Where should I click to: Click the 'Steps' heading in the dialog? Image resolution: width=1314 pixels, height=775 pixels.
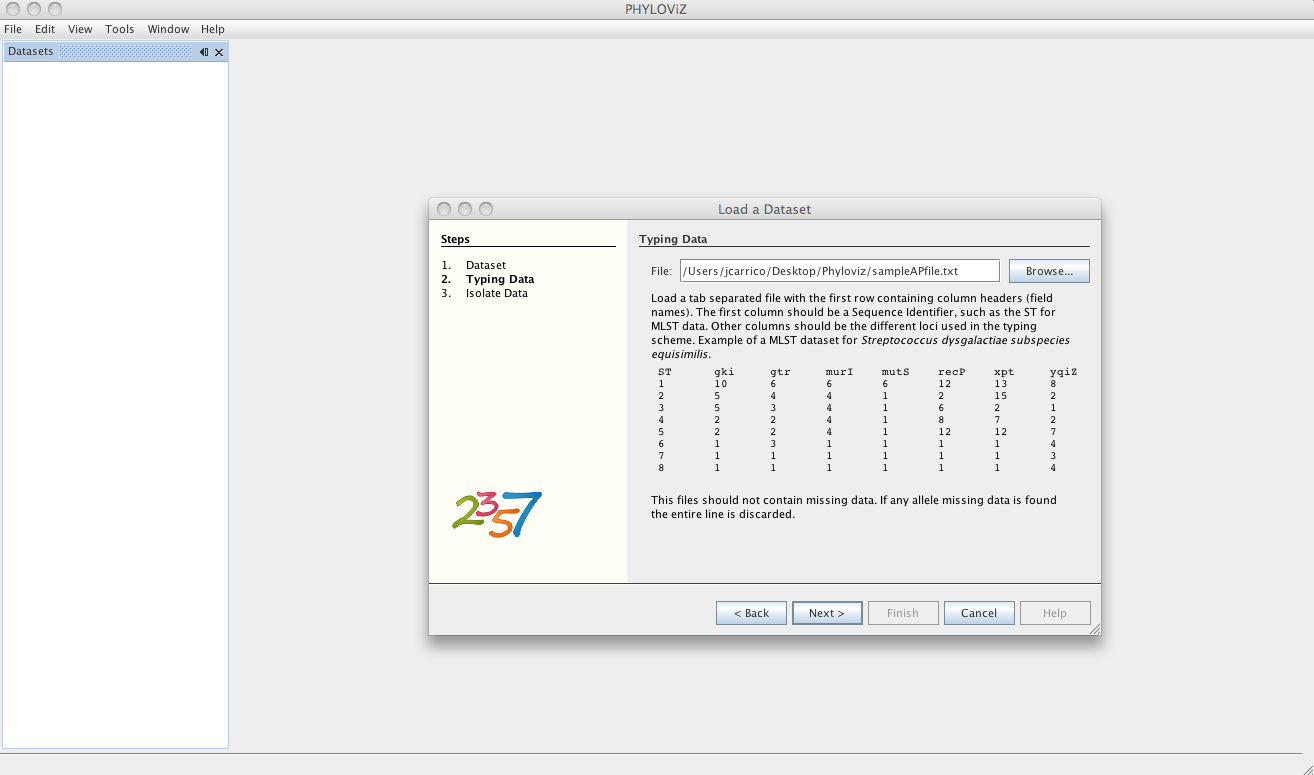point(455,239)
